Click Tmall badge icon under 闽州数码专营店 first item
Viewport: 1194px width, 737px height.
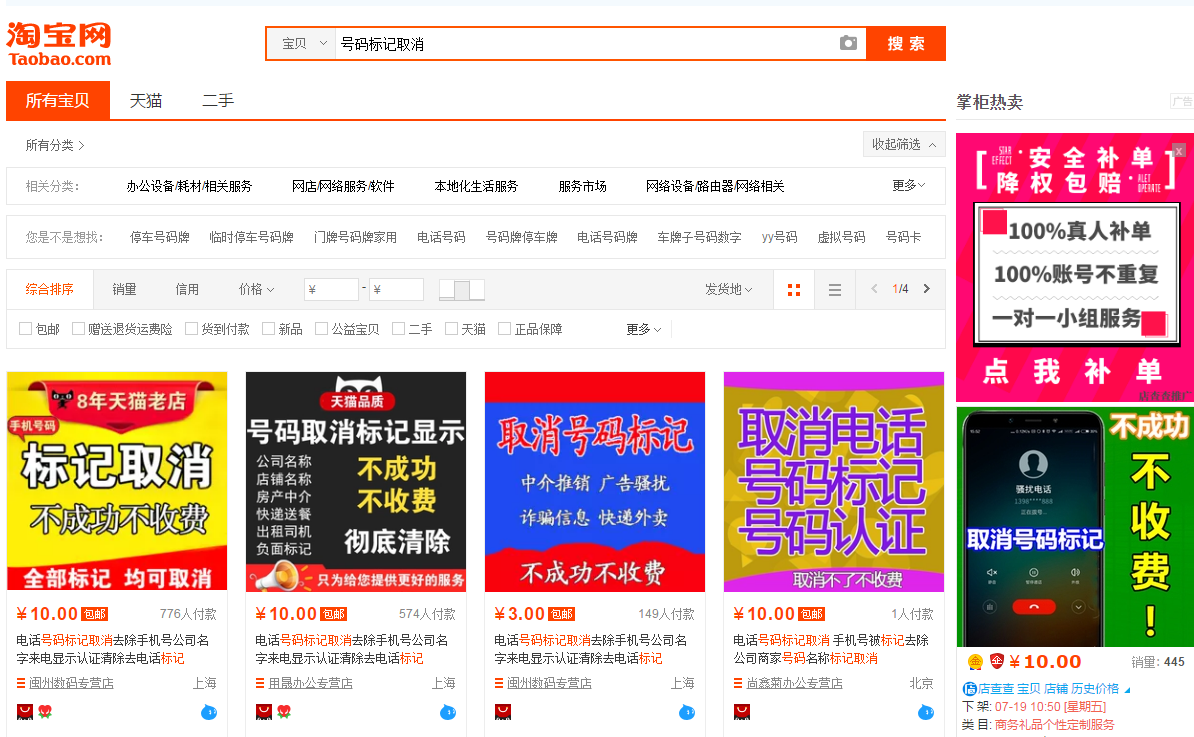pyautogui.click(x=25, y=712)
